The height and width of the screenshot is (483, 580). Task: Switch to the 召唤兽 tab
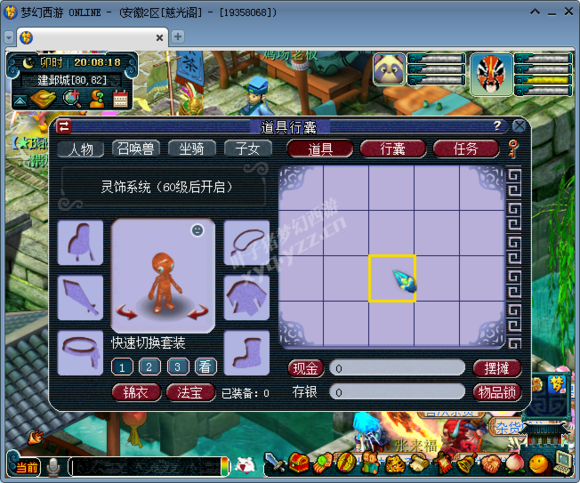pos(136,149)
